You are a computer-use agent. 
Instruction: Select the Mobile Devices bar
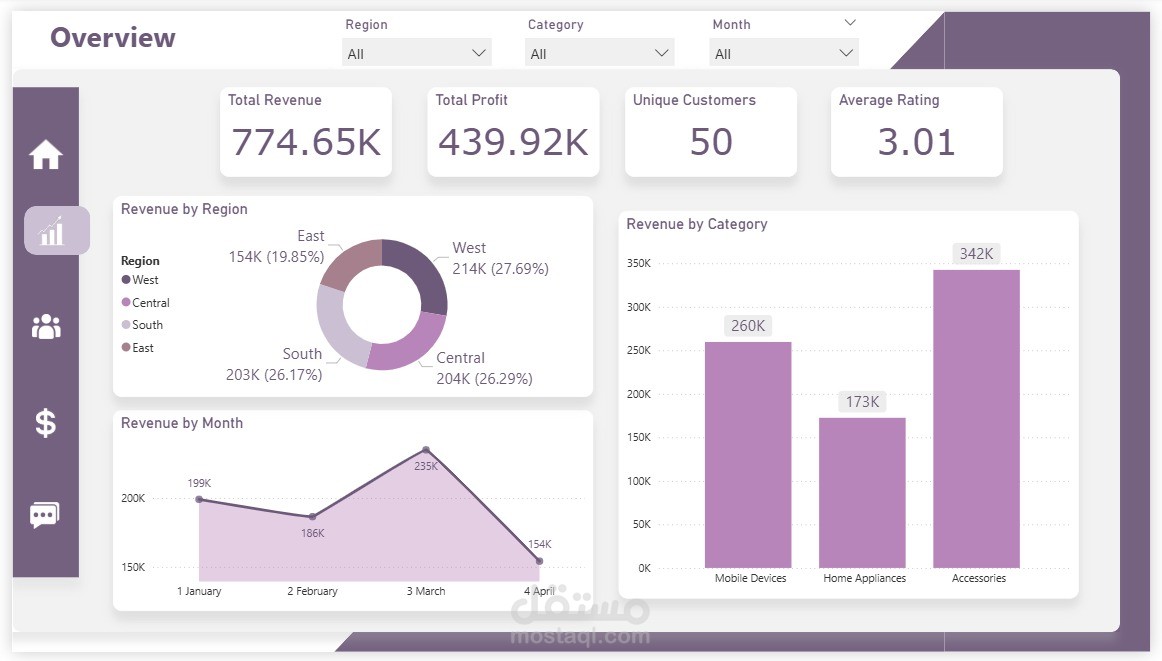click(748, 454)
